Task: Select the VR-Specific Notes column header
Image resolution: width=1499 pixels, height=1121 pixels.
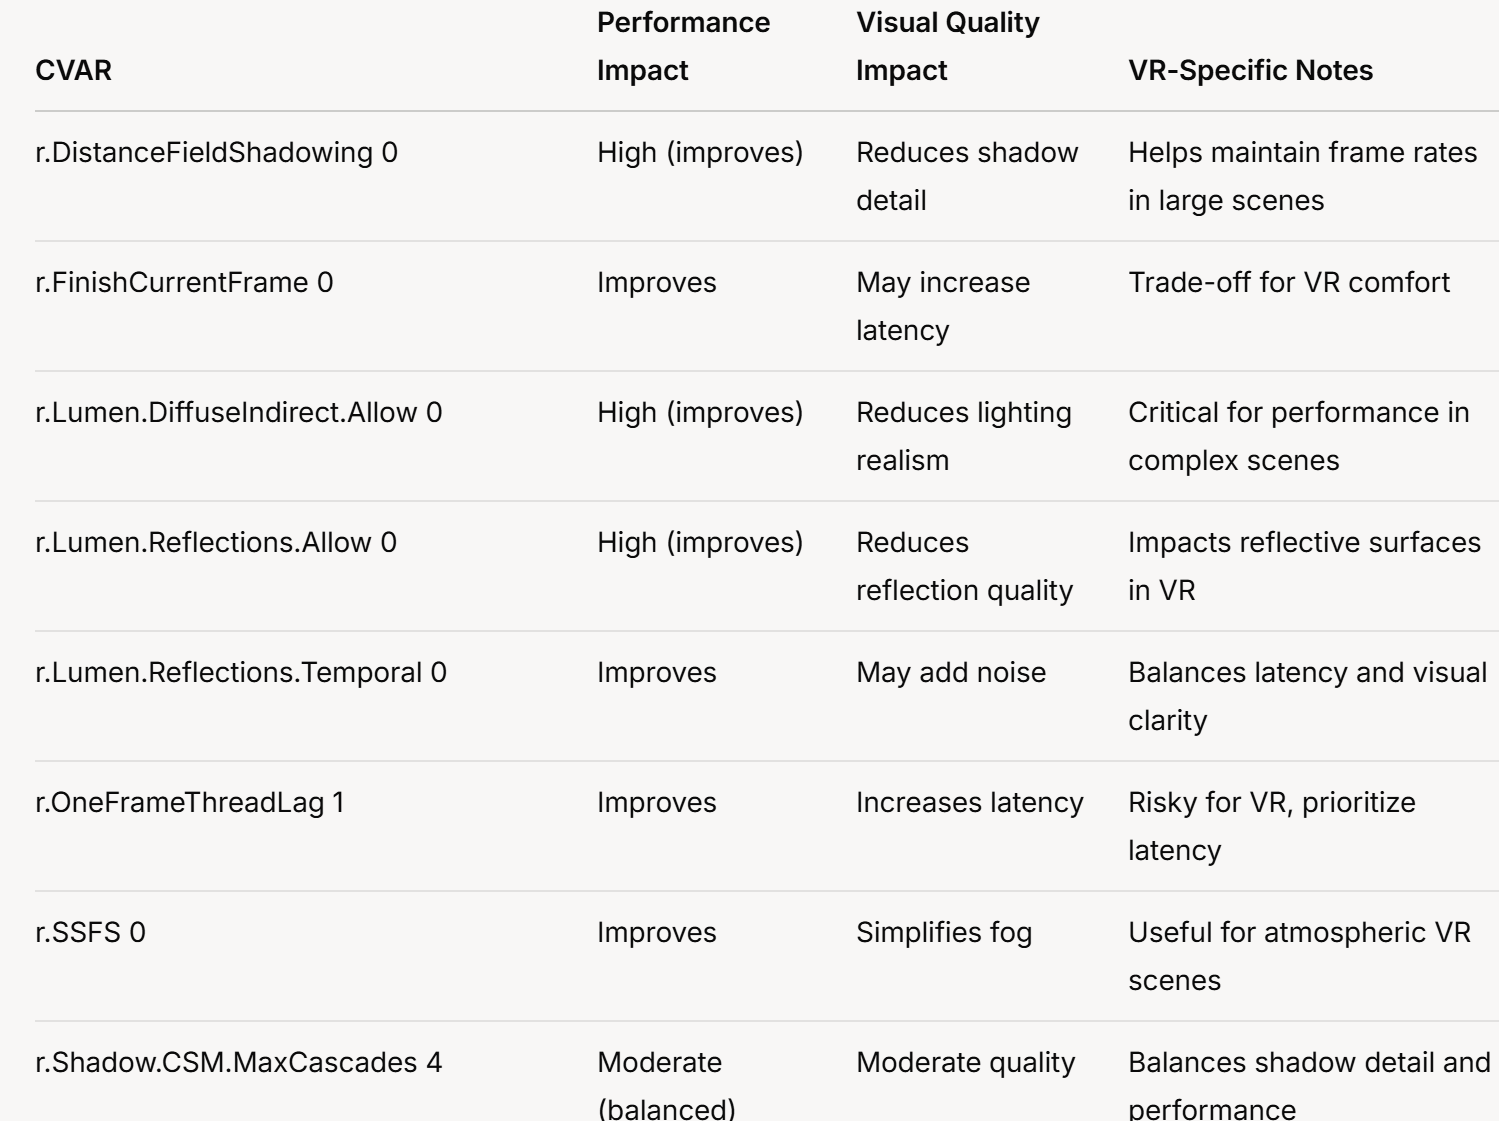Action: pos(1250,71)
